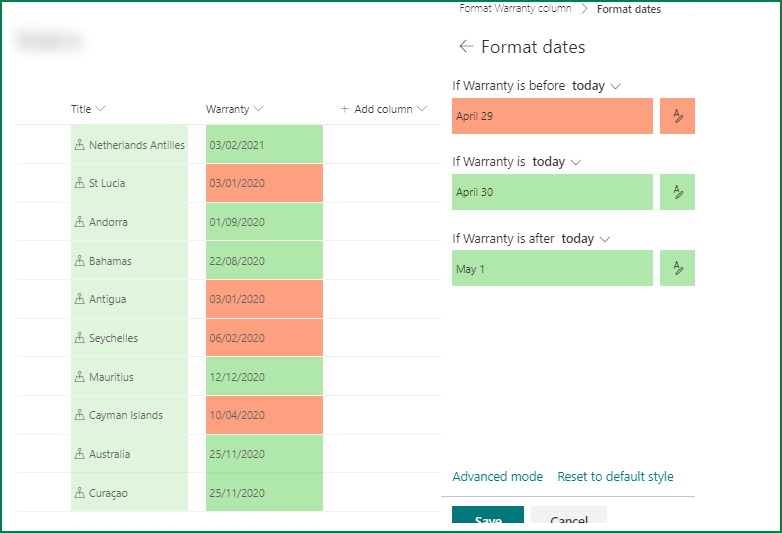Click the plus icon for Add column
Viewport: 782px width, 533px height.
tap(345, 109)
